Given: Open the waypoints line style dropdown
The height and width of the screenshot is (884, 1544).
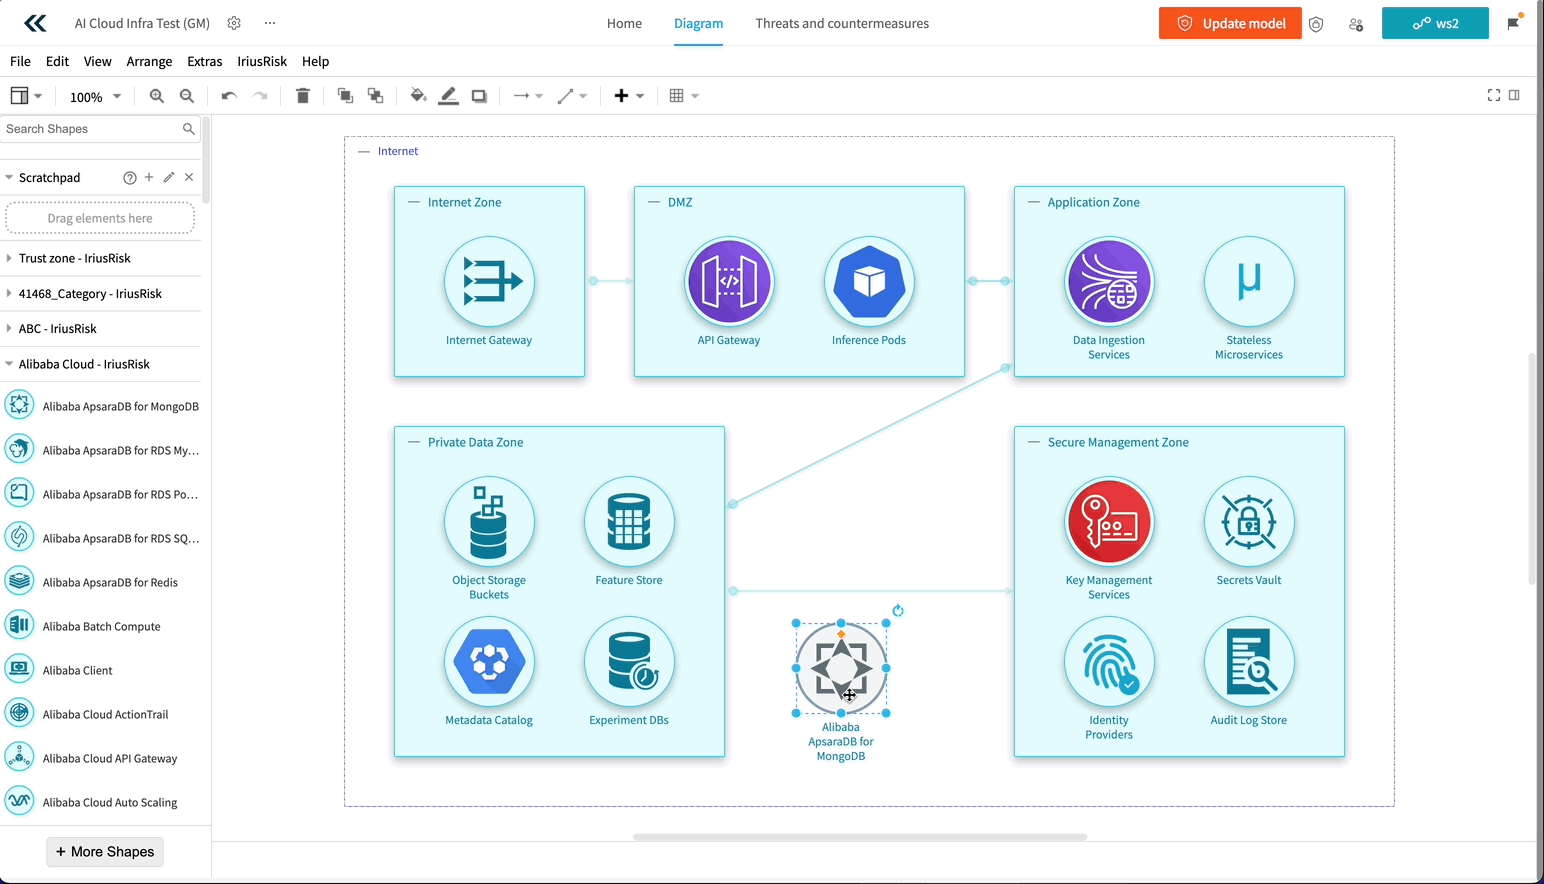Looking at the screenshot, I should (x=572, y=96).
